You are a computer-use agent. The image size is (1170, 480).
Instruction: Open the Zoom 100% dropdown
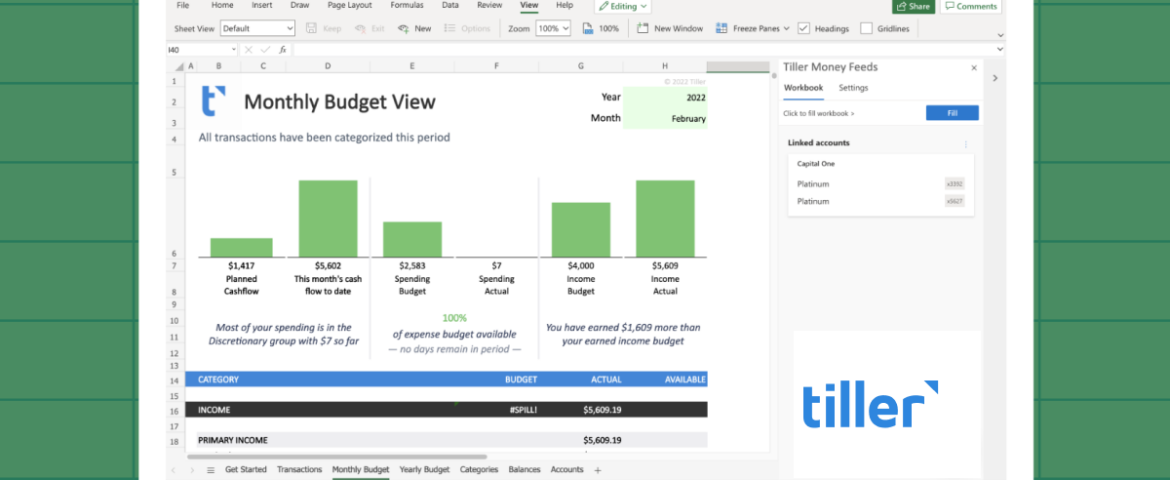click(x=553, y=28)
